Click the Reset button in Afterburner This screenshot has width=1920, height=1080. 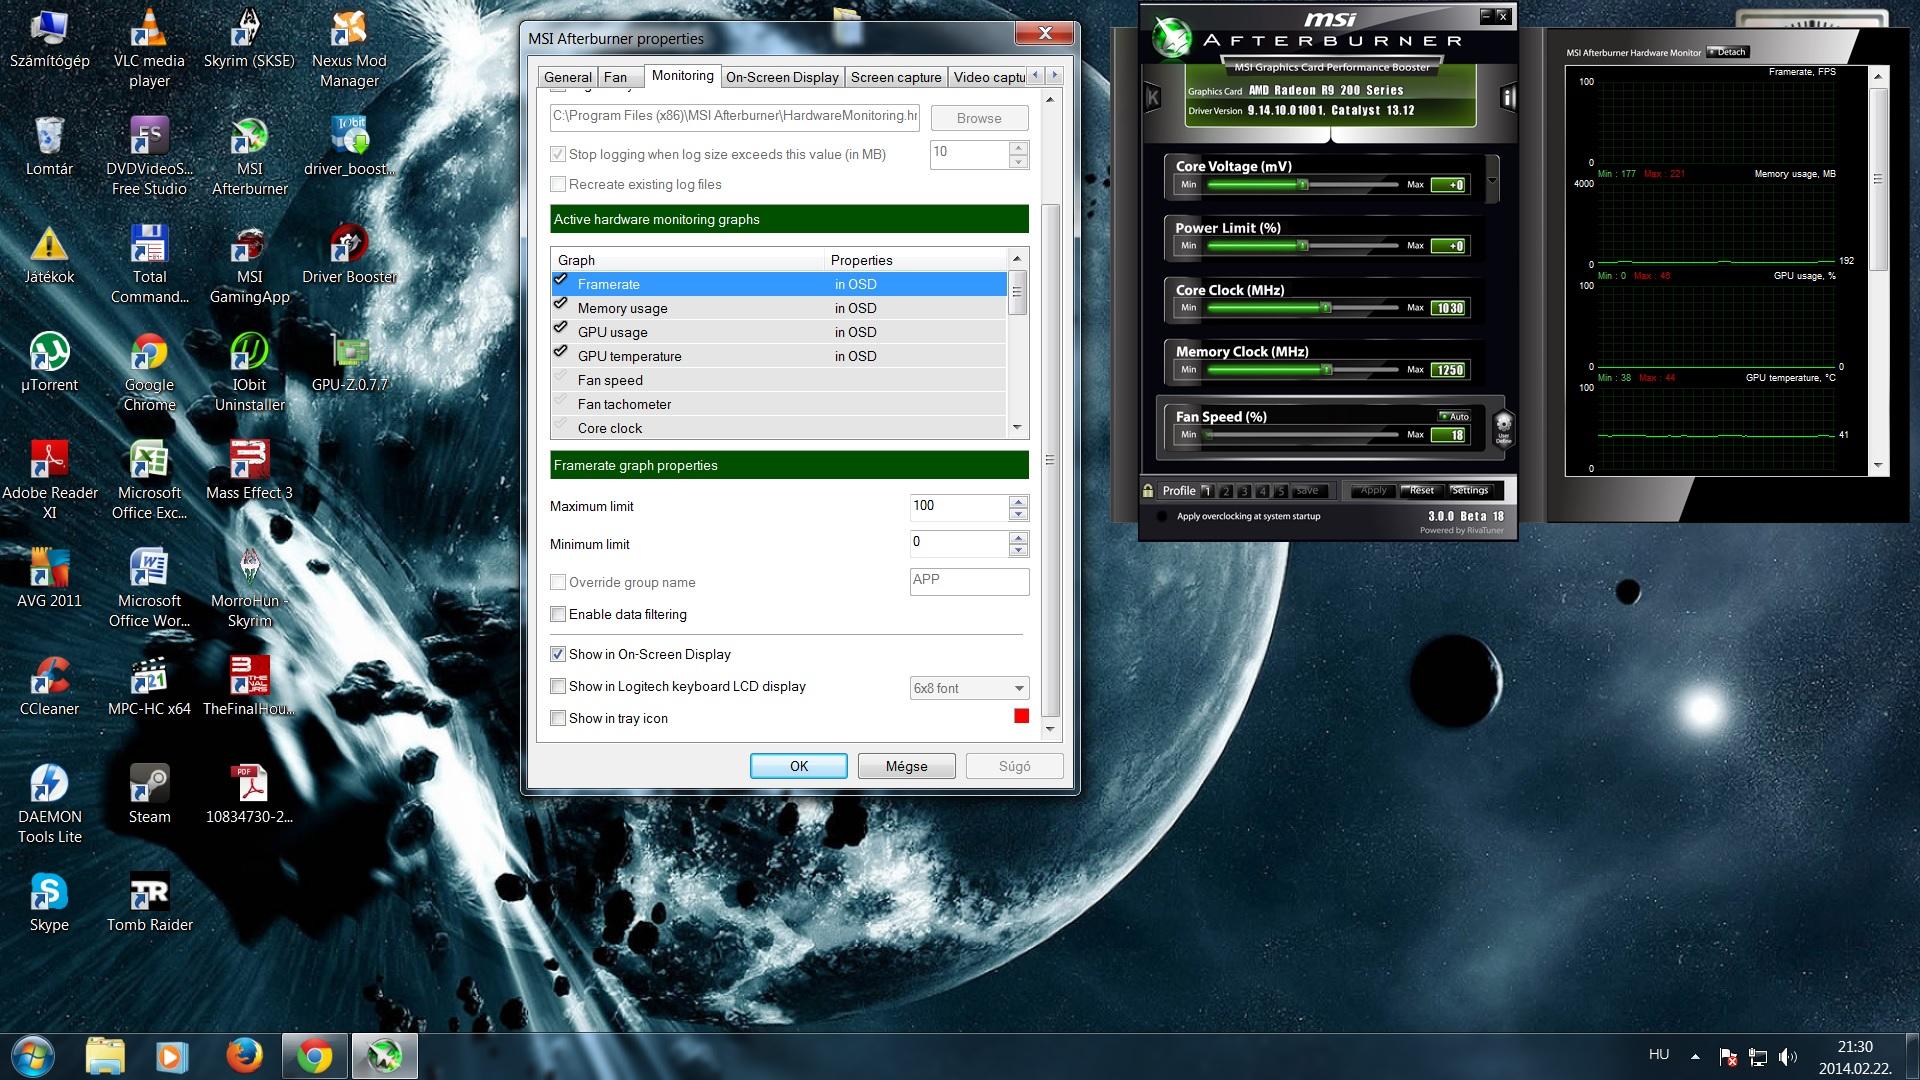(x=1421, y=490)
